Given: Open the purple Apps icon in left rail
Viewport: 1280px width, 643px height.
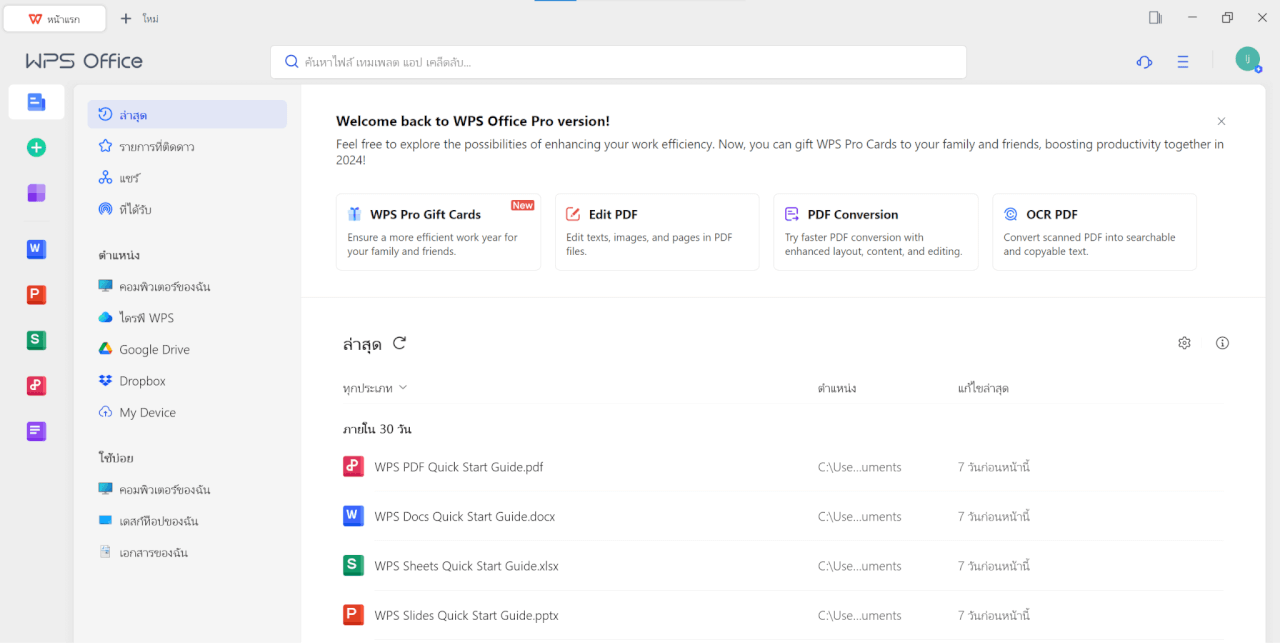Looking at the screenshot, I should 37,193.
